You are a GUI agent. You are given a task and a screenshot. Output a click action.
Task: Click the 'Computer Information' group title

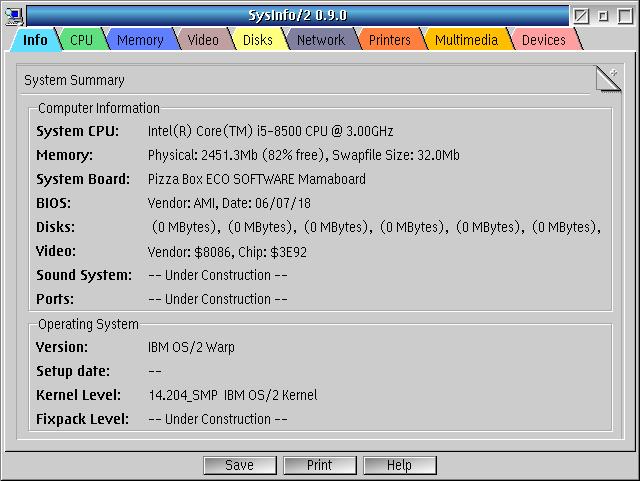coord(99,108)
